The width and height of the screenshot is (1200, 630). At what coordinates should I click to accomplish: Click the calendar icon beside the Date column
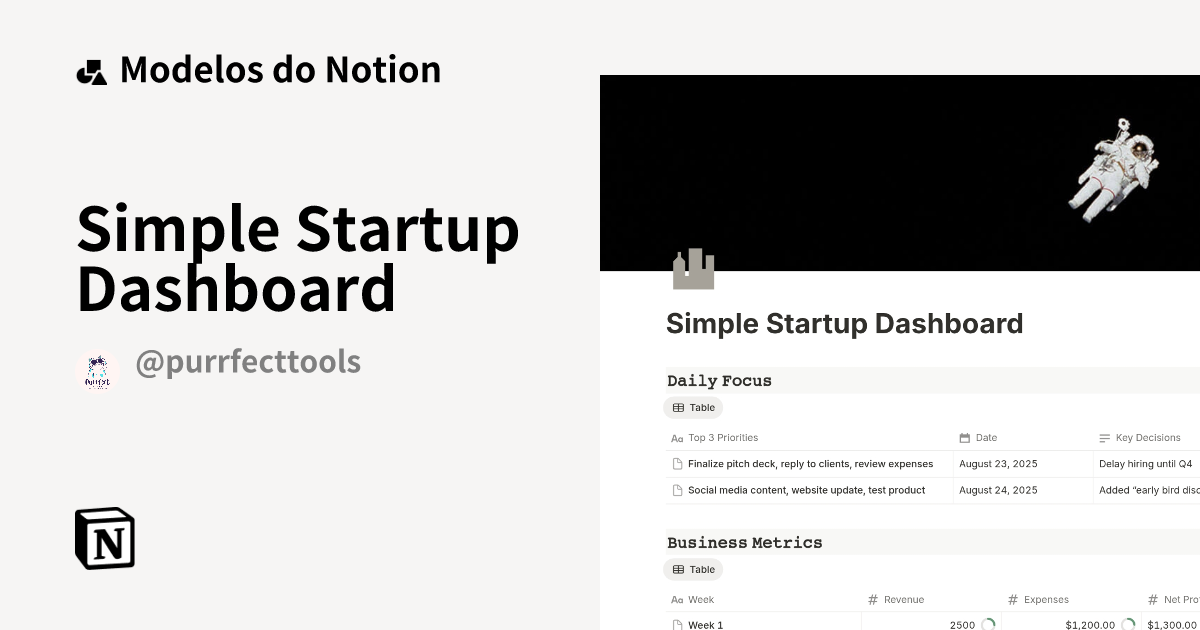(963, 437)
